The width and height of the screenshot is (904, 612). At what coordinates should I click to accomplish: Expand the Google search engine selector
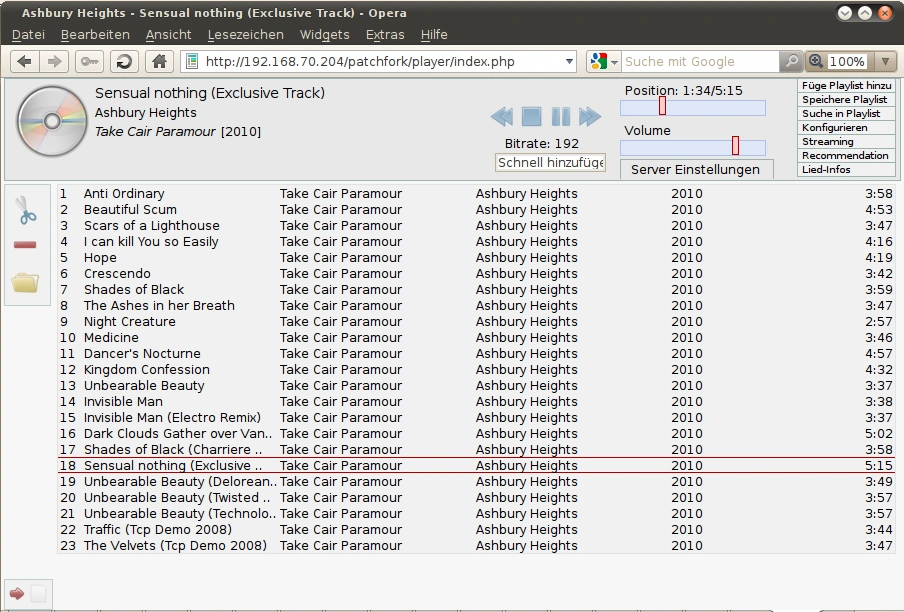[x=604, y=62]
